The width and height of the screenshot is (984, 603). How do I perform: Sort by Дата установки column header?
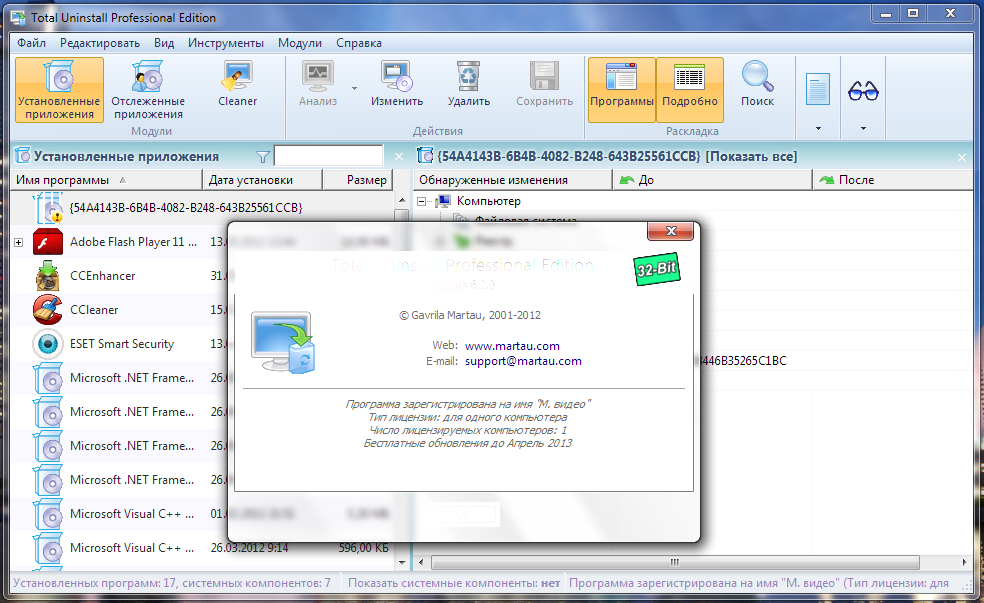tap(262, 179)
